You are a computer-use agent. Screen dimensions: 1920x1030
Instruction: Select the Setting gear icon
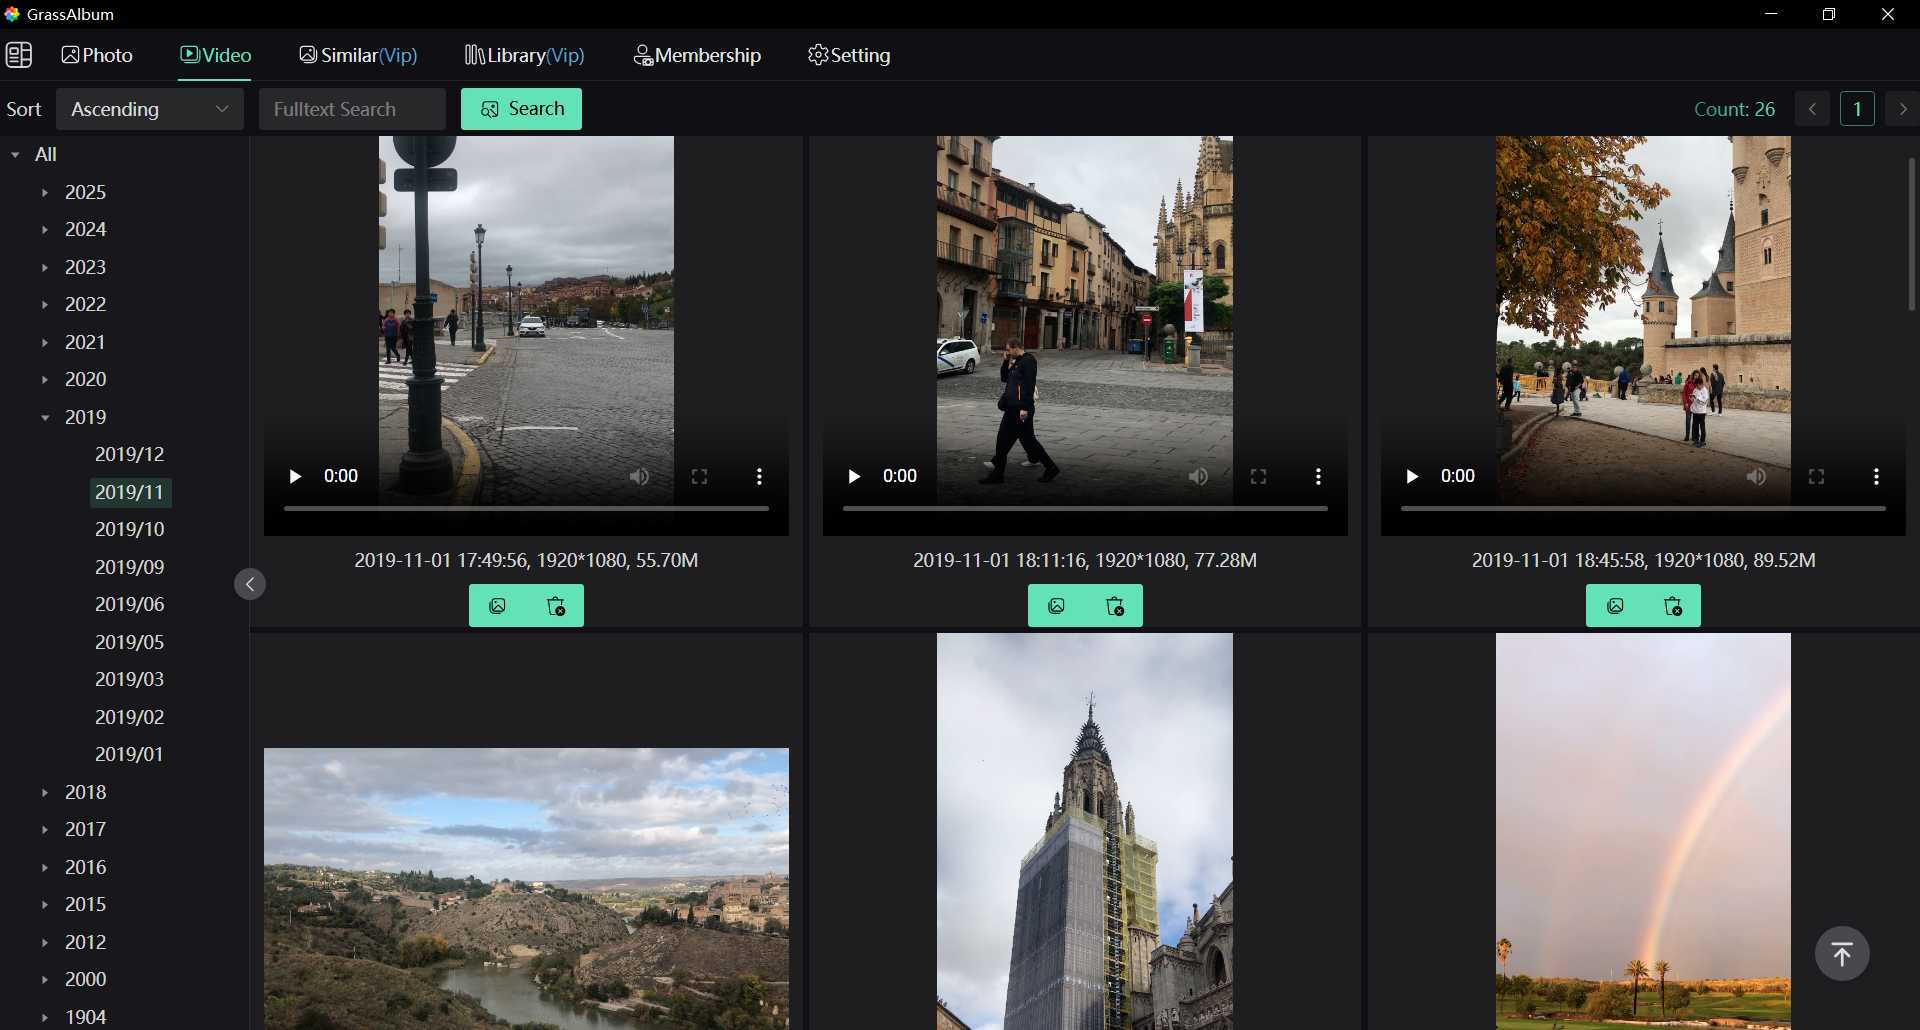pyautogui.click(x=820, y=55)
